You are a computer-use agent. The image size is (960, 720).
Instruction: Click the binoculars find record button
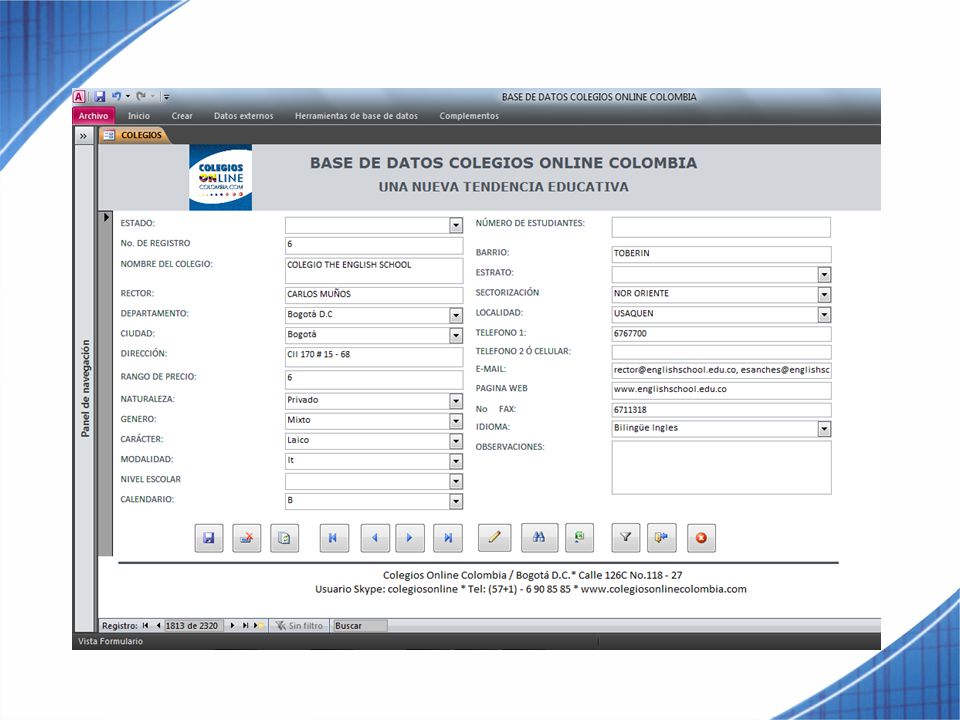539,538
